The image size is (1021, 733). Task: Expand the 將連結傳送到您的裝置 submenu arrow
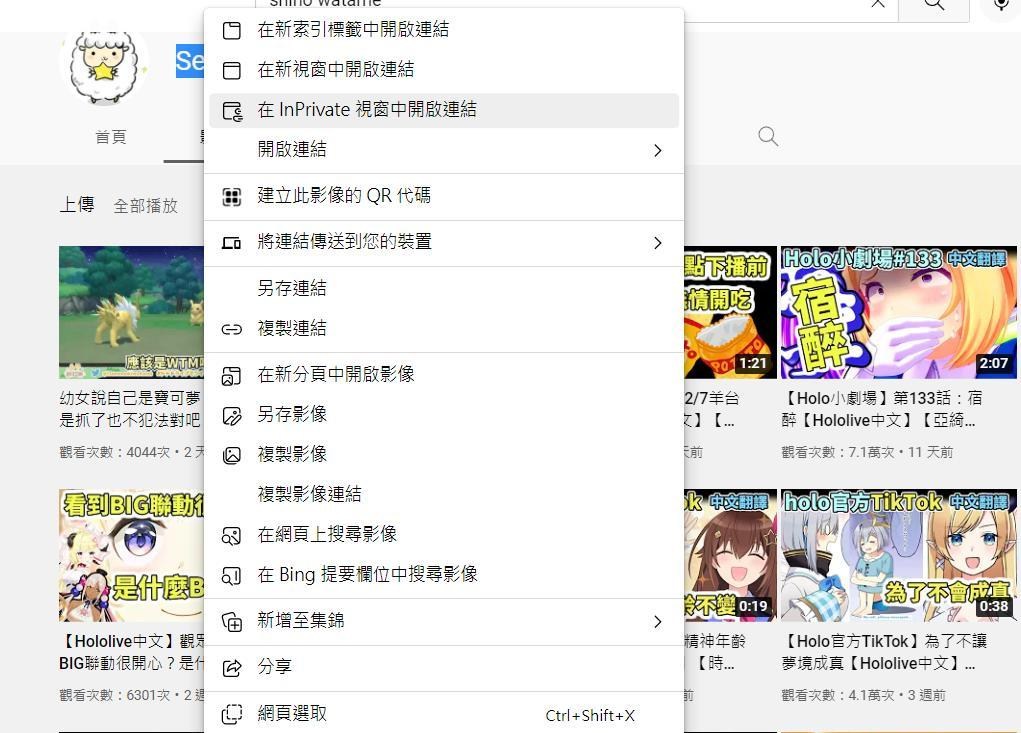coord(658,243)
